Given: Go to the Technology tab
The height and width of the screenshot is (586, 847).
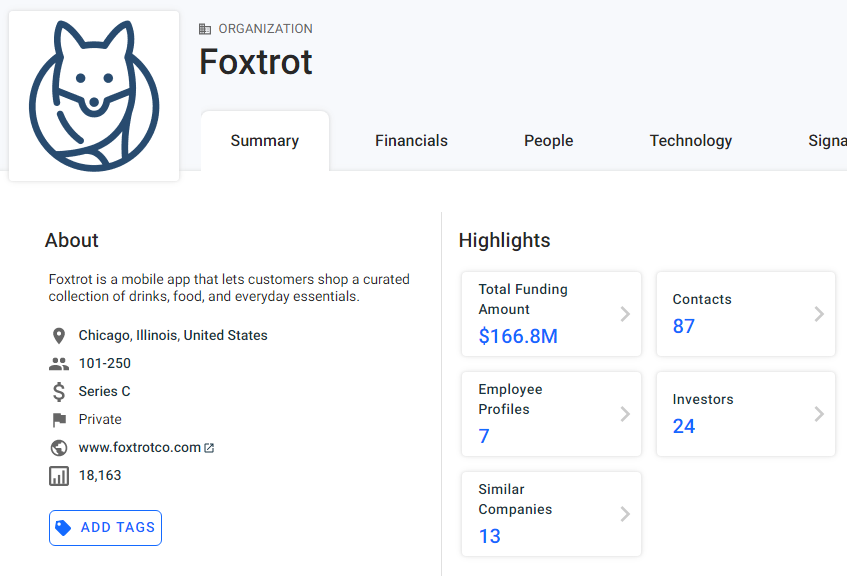Looking at the screenshot, I should (x=690, y=140).
